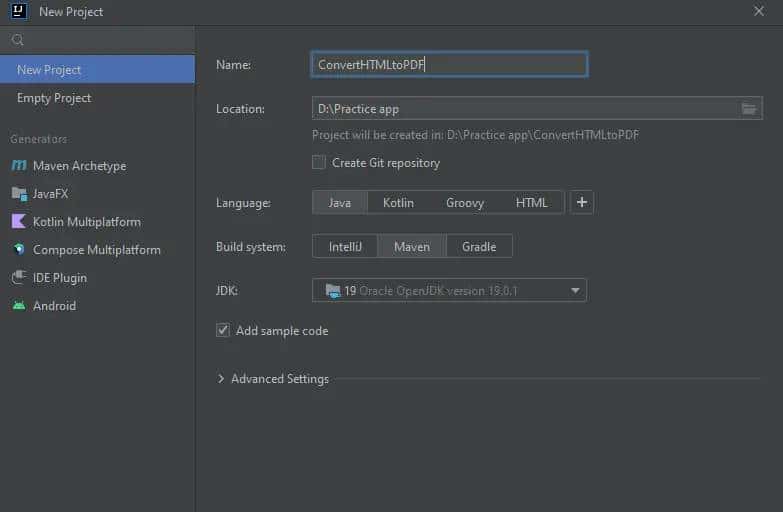
Task: Close the New Project dialog
Action: point(759,11)
